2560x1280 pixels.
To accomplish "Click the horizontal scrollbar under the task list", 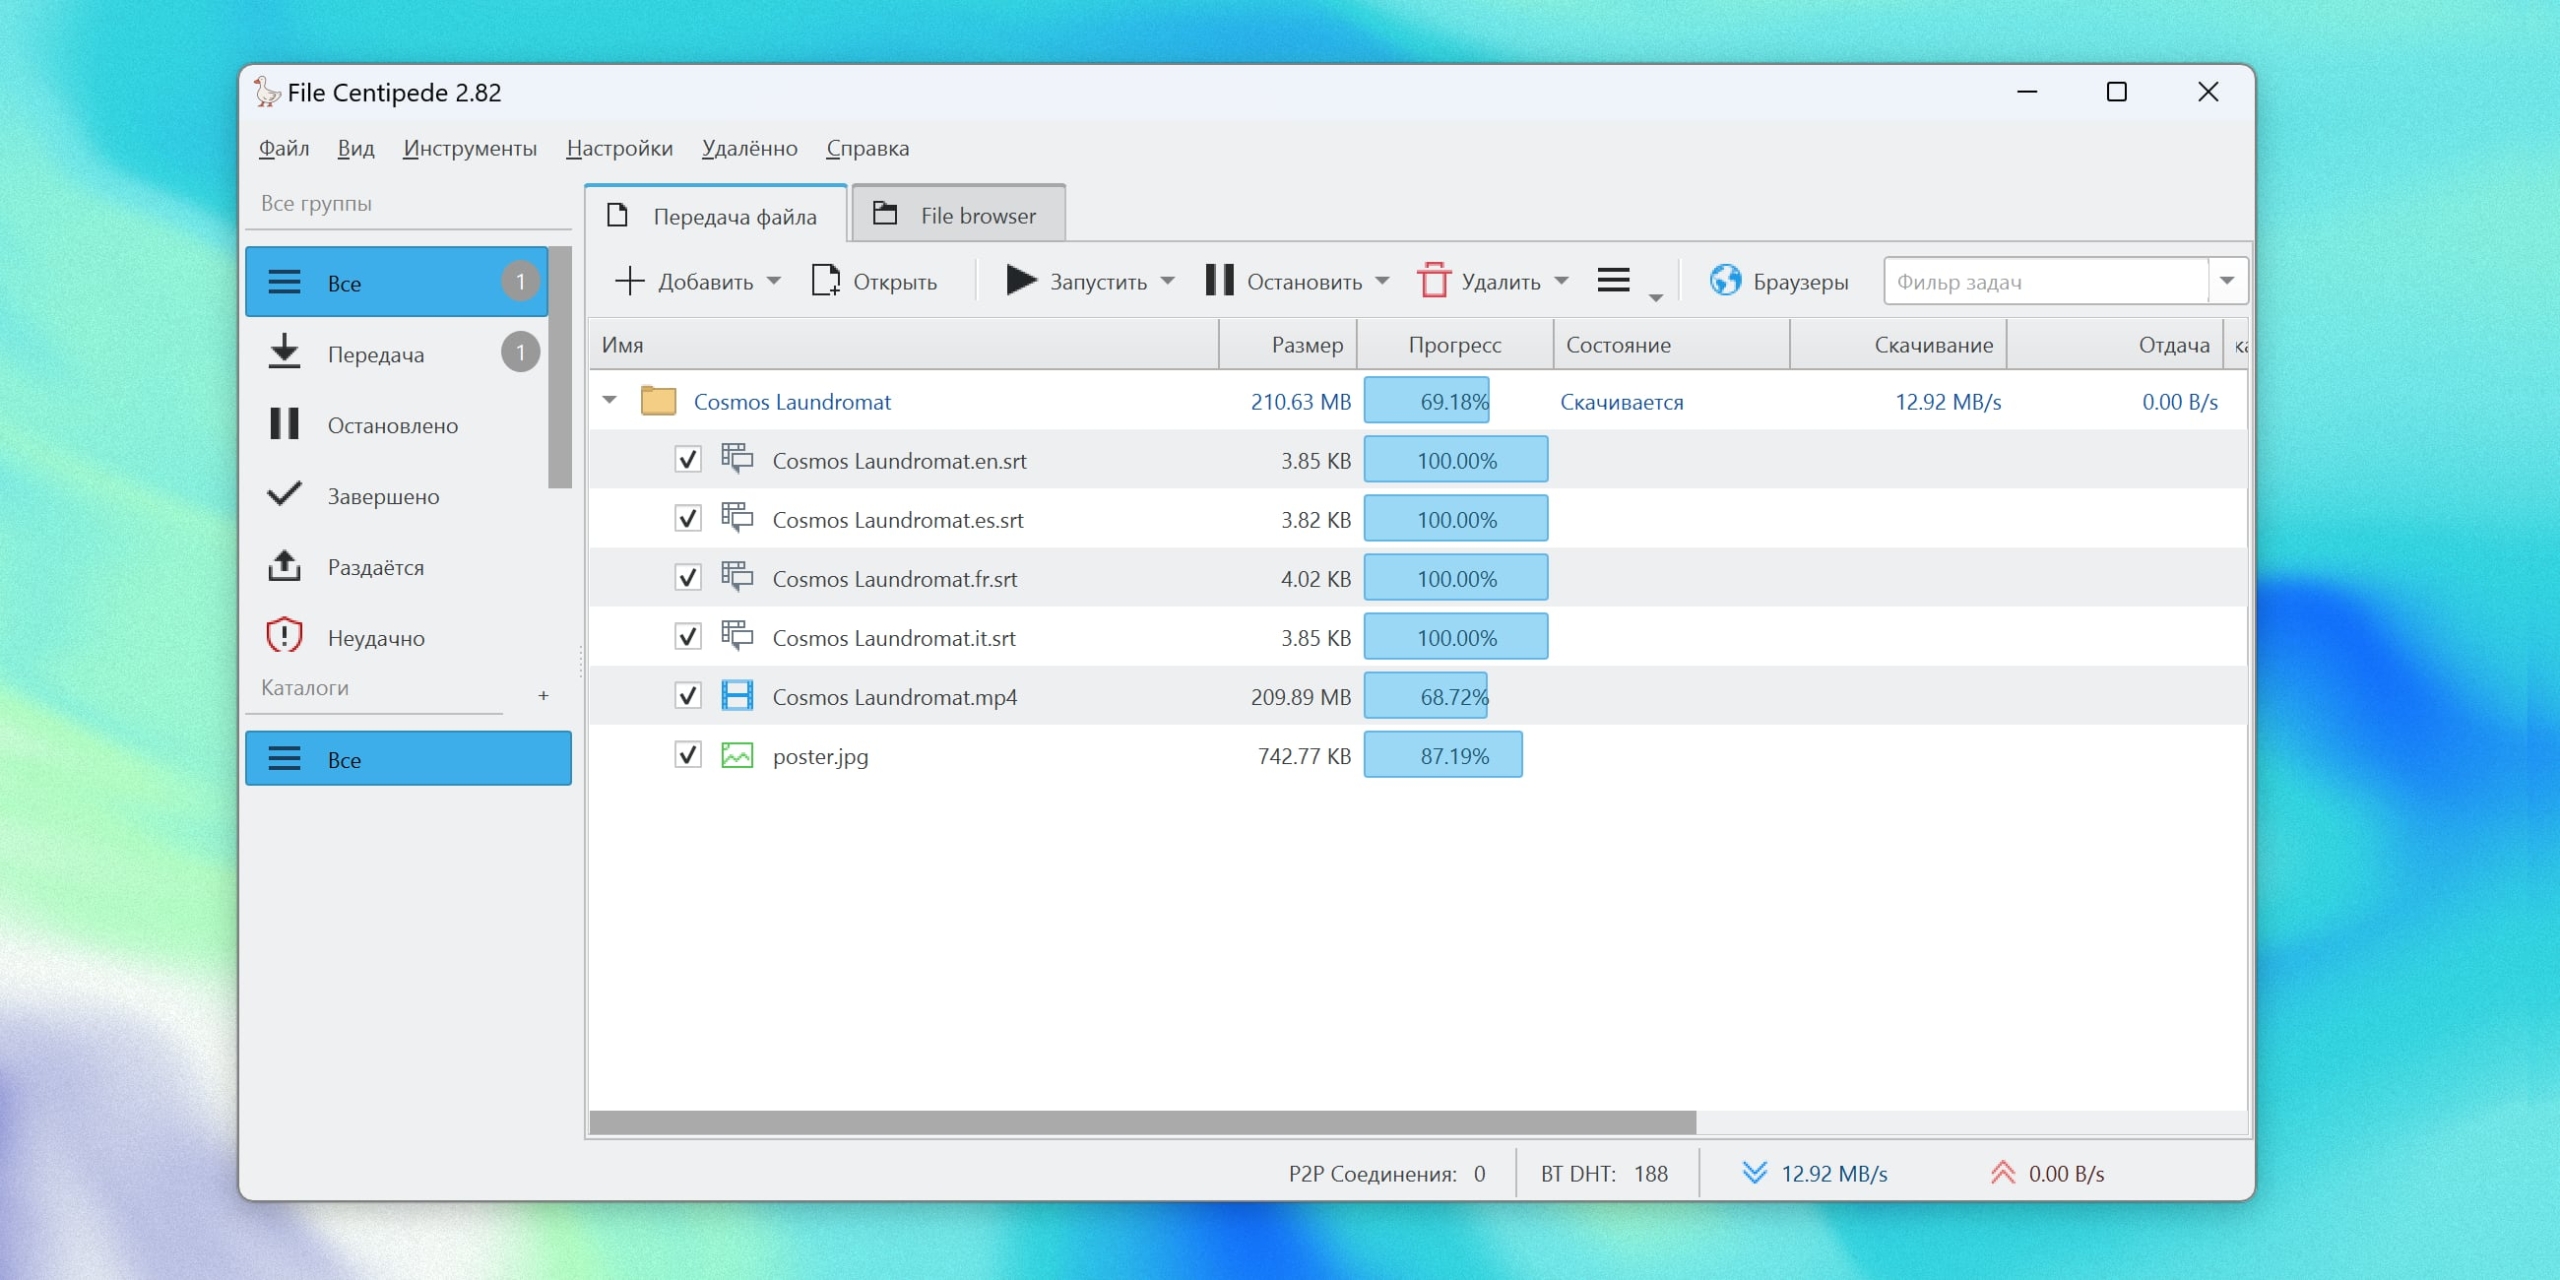I will [x=1143, y=1122].
